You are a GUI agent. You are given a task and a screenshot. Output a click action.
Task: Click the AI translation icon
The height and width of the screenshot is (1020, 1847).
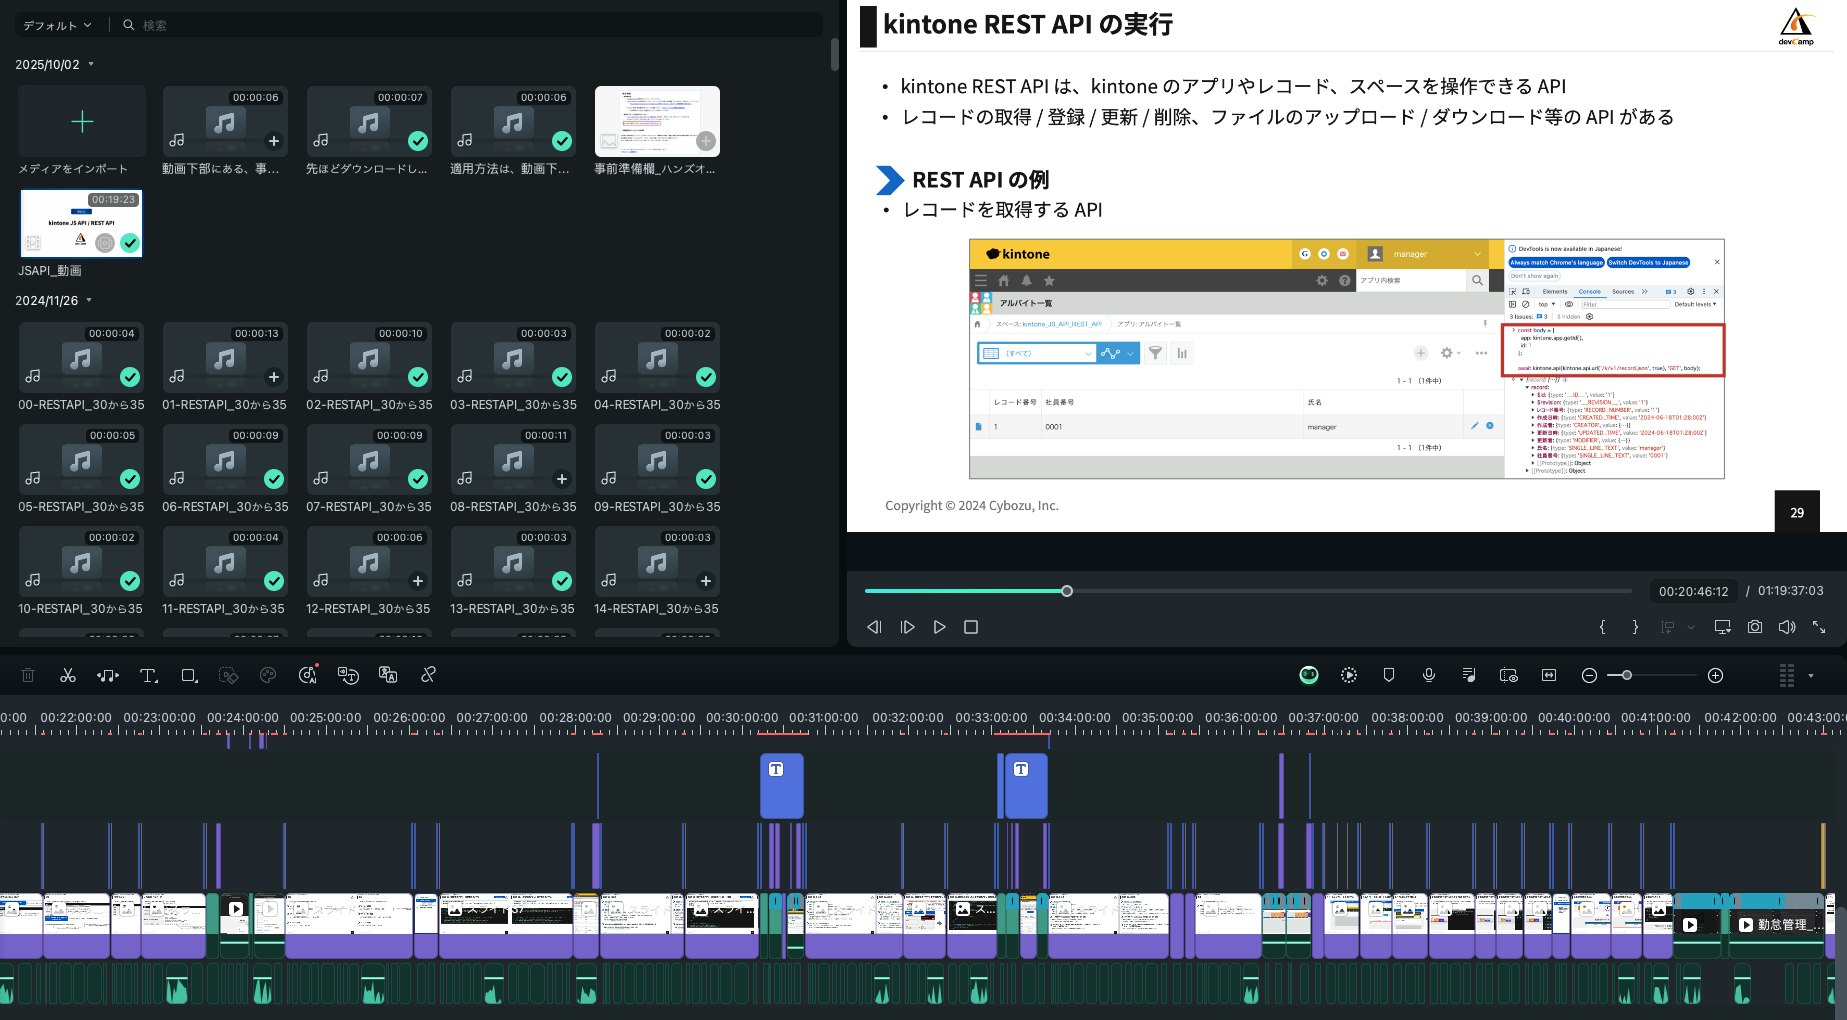pos(388,676)
